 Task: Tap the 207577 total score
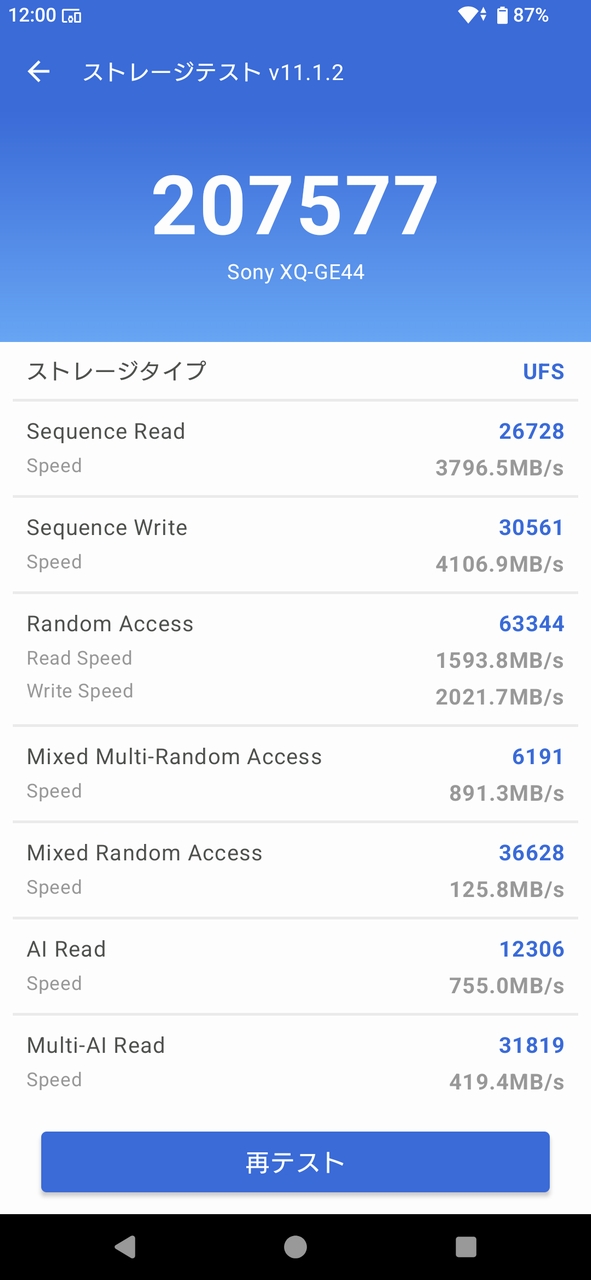(295, 206)
